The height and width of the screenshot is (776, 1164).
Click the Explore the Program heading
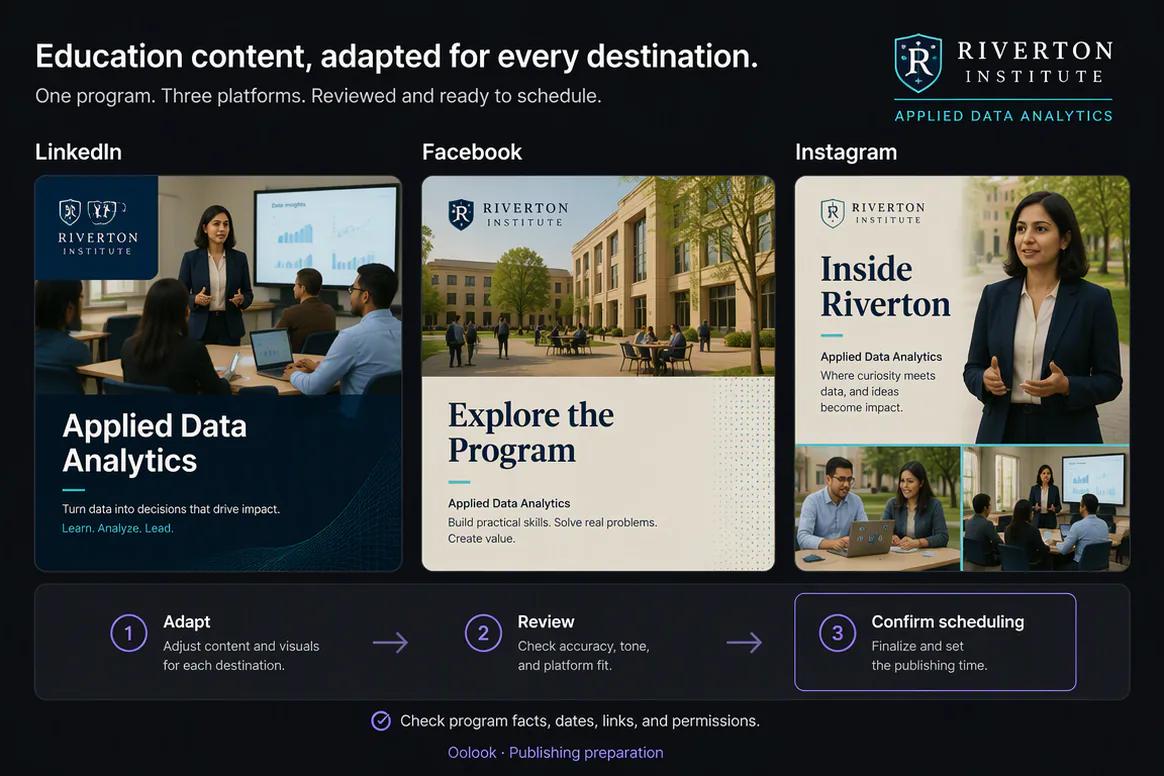click(531, 432)
